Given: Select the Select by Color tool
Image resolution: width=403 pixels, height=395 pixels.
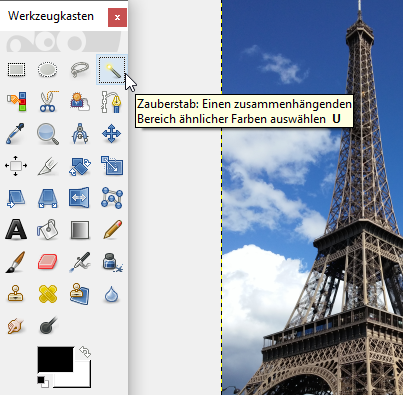Looking at the screenshot, I should tap(16, 102).
